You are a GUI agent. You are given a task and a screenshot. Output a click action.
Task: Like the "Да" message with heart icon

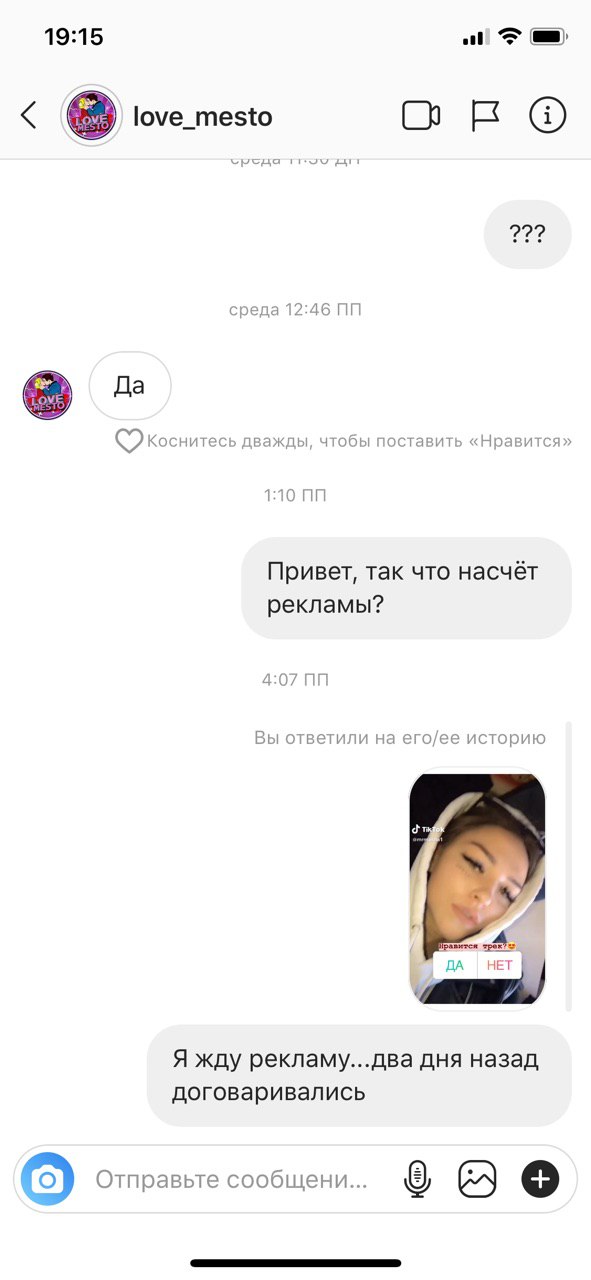(x=128, y=441)
